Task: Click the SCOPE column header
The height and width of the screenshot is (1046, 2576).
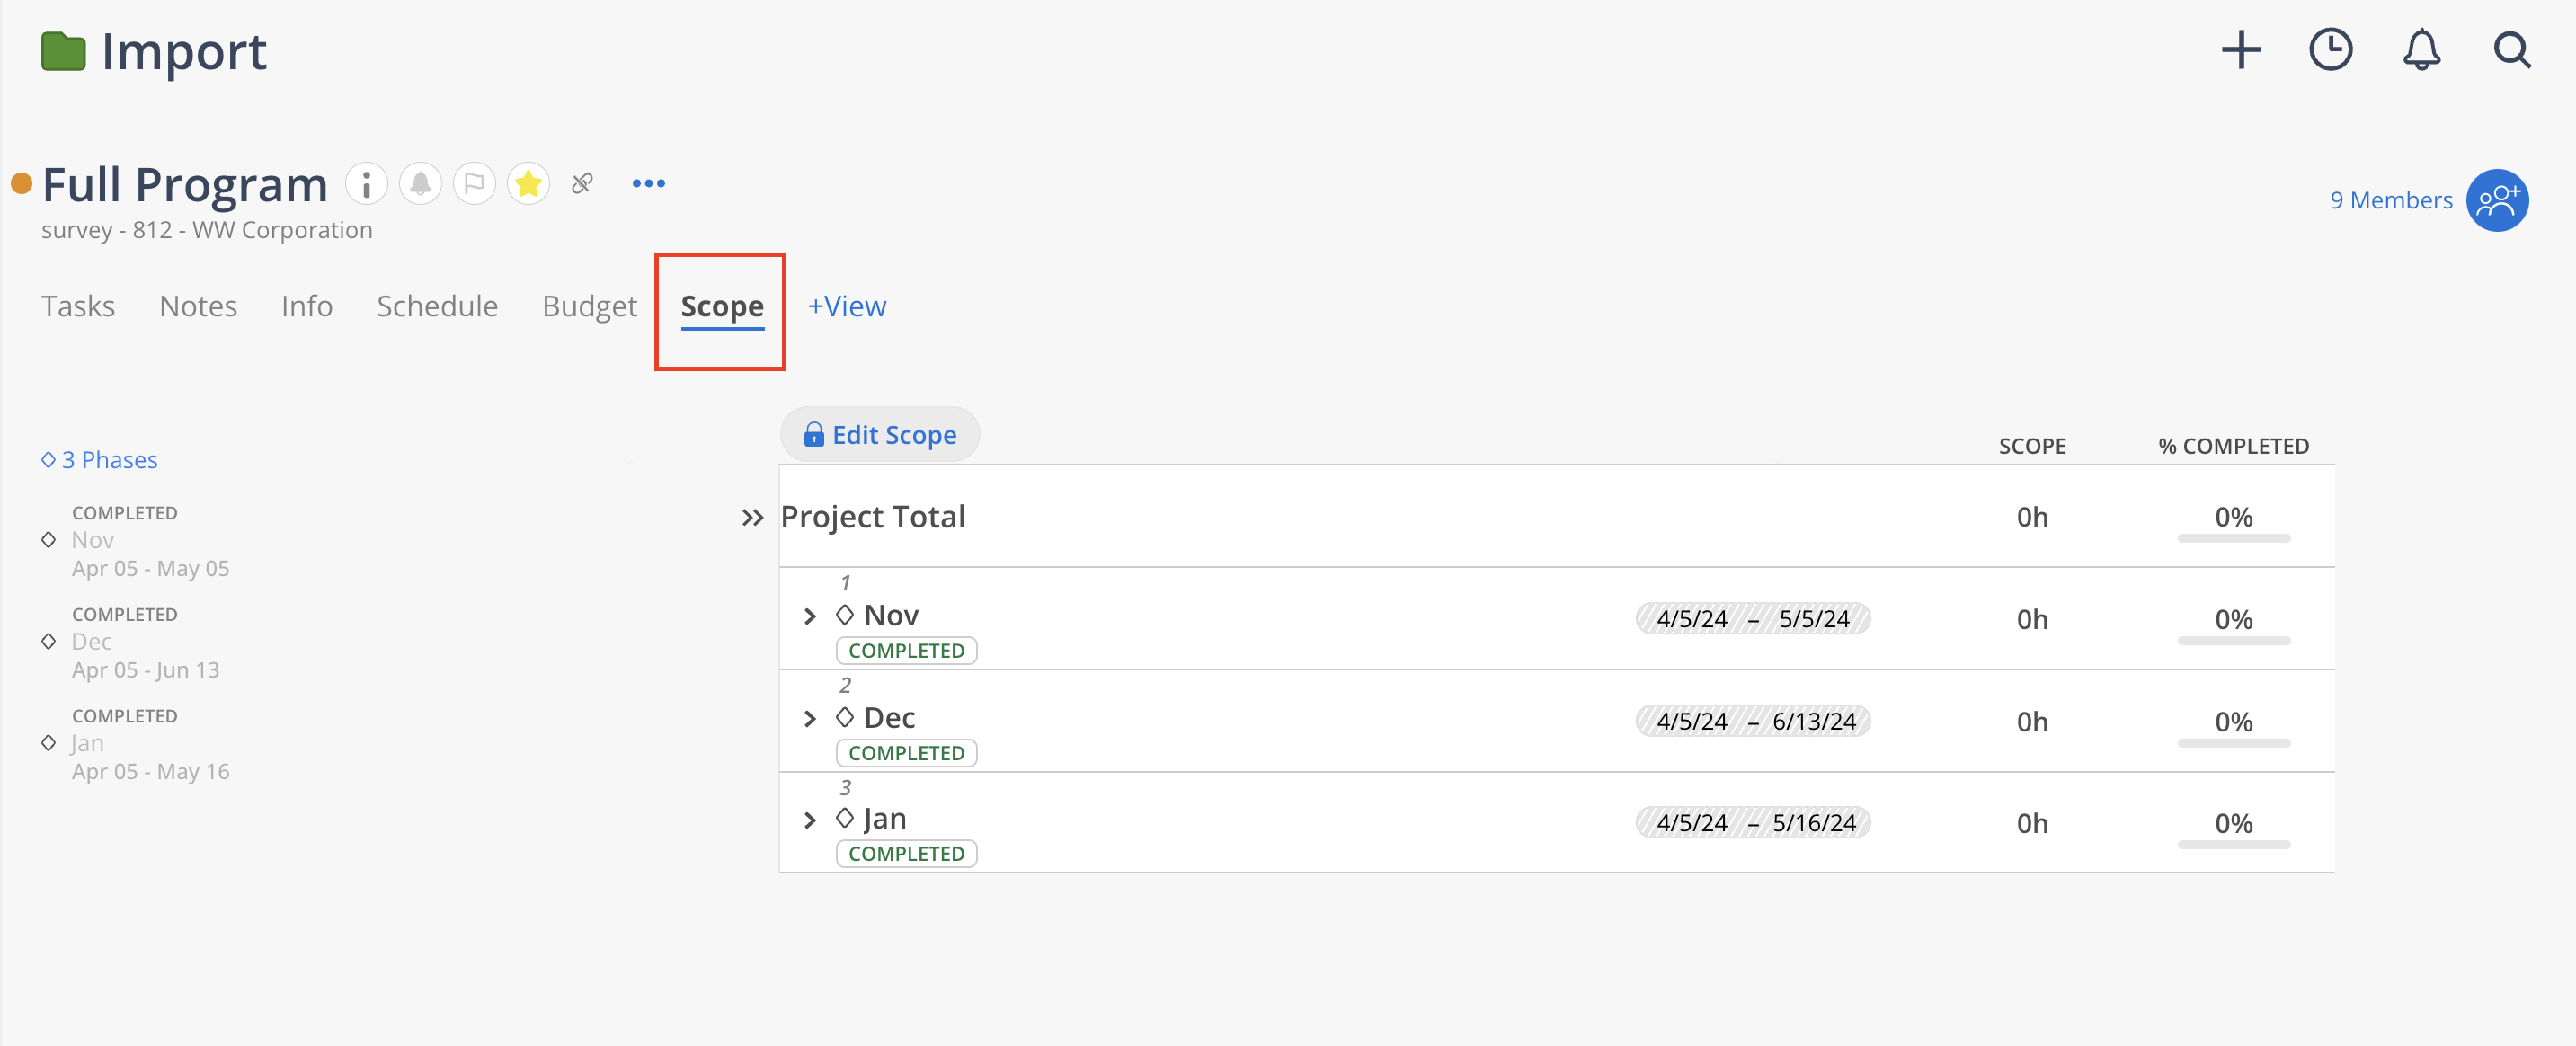Action: click(2031, 446)
